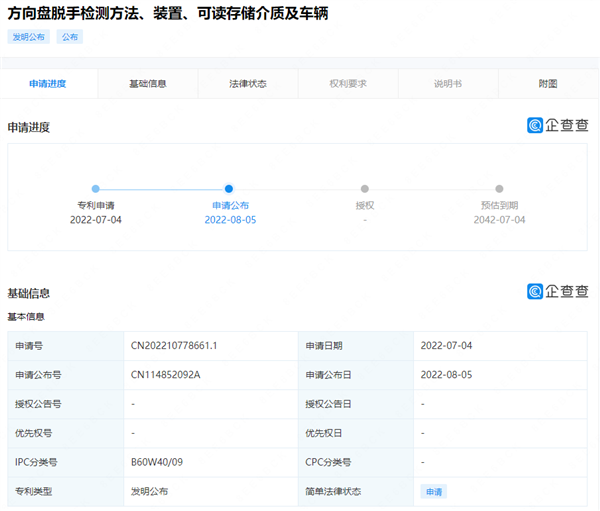Open the 附图 tab
The width and height of the screenshot is (600, 511).
pyautogui.click(x=548, y=83)
